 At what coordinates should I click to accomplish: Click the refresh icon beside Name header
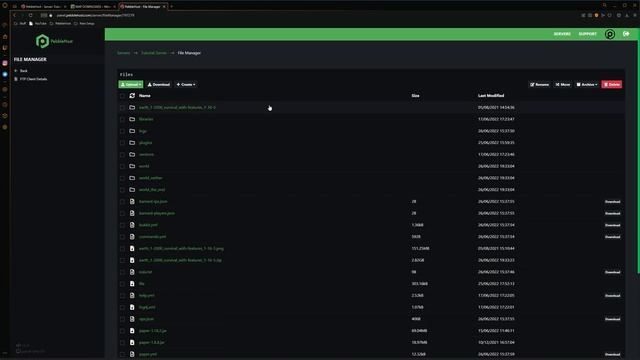132,96
